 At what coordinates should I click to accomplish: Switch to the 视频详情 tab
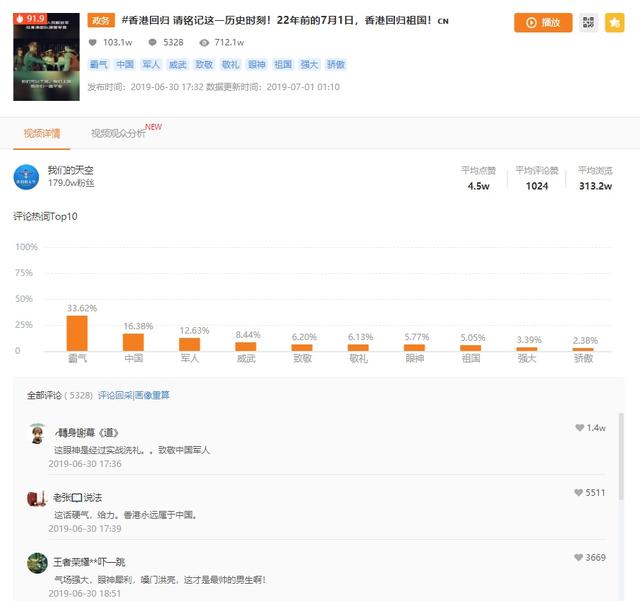pos(42,134)
